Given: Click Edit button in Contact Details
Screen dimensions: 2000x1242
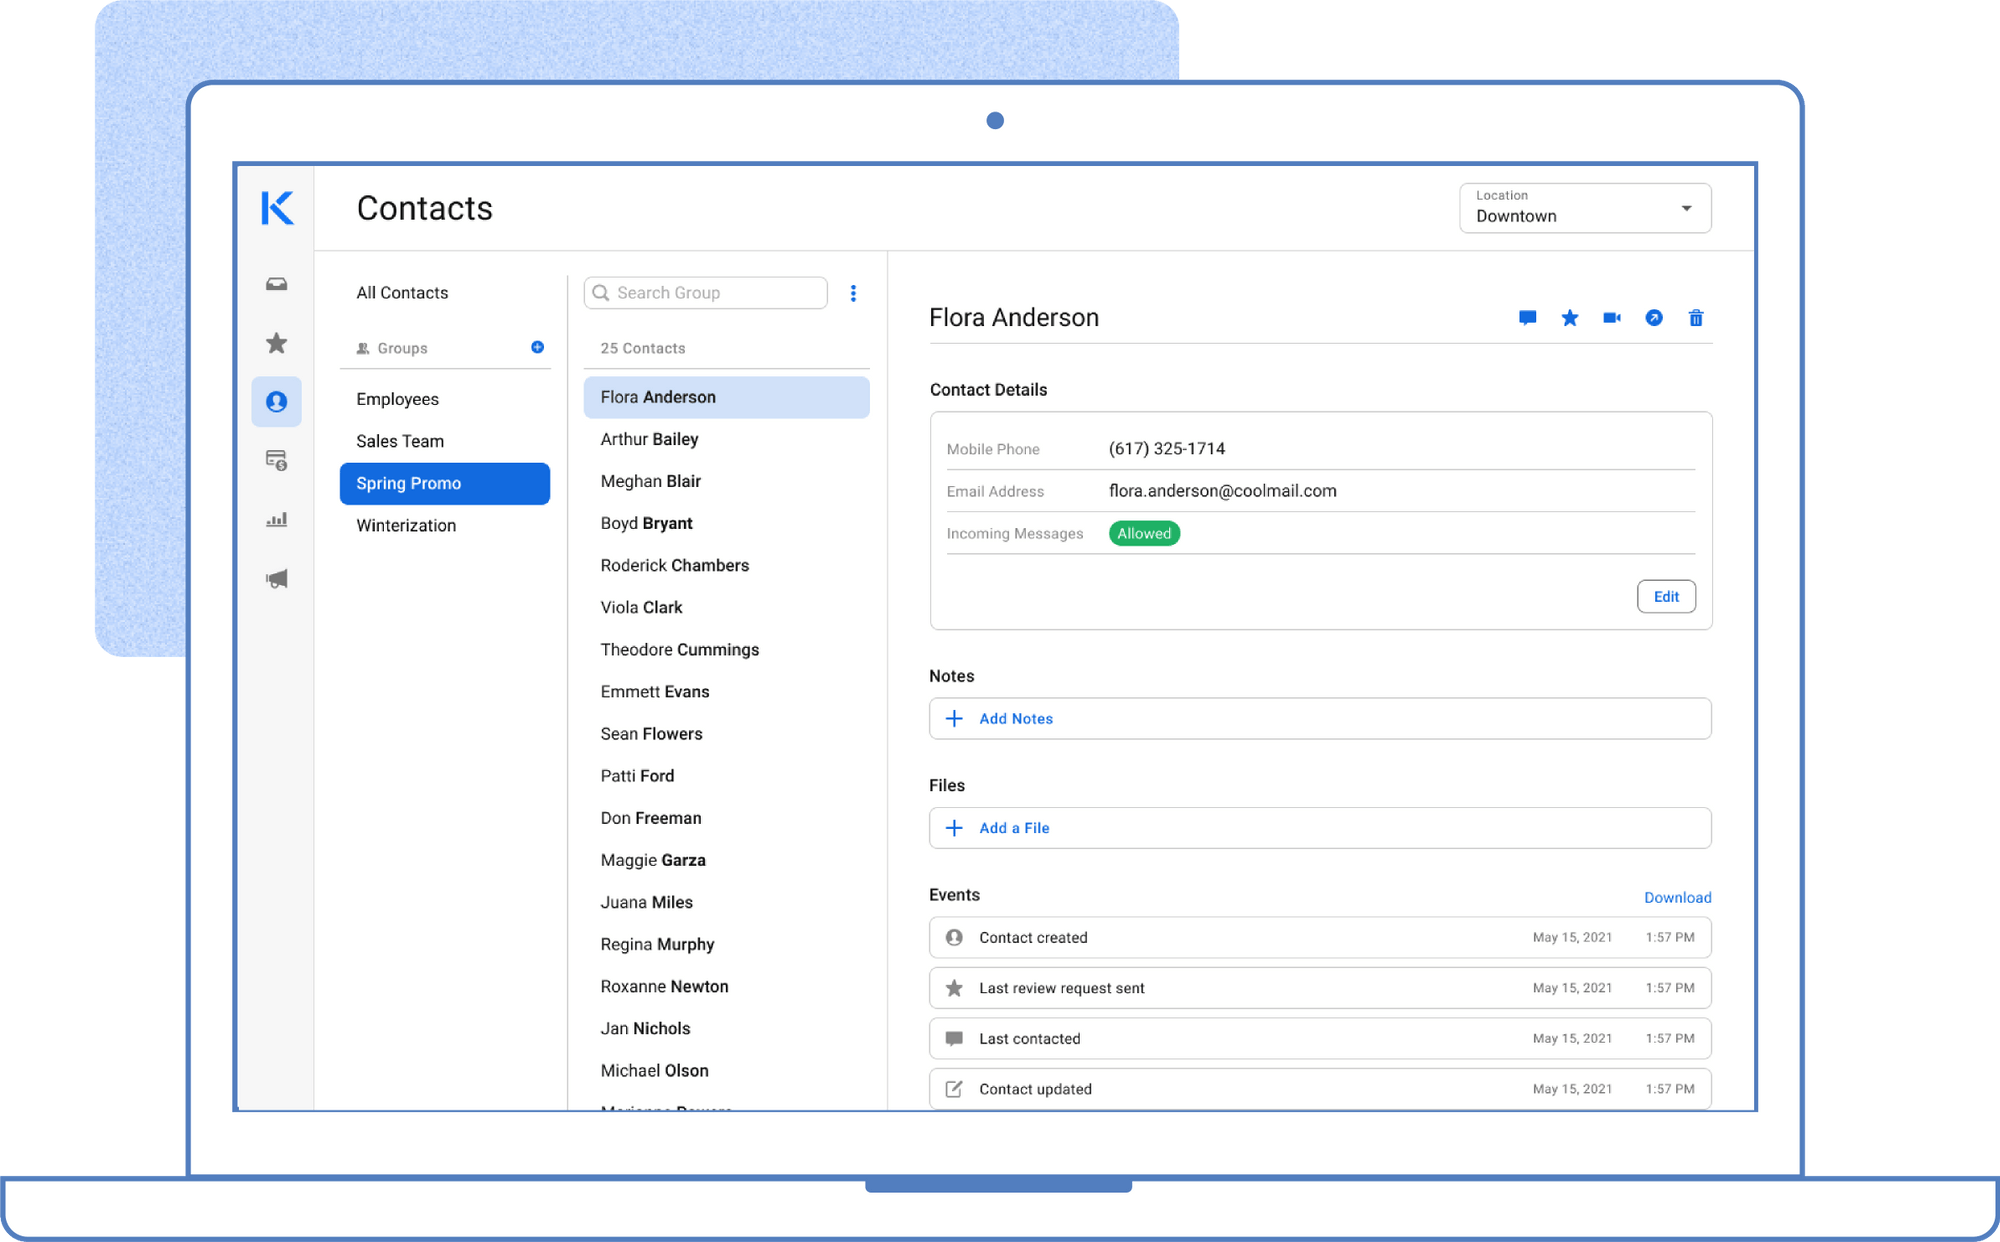Looking at the screenshot, I should pyautogui.click(x=1665, y=596).
